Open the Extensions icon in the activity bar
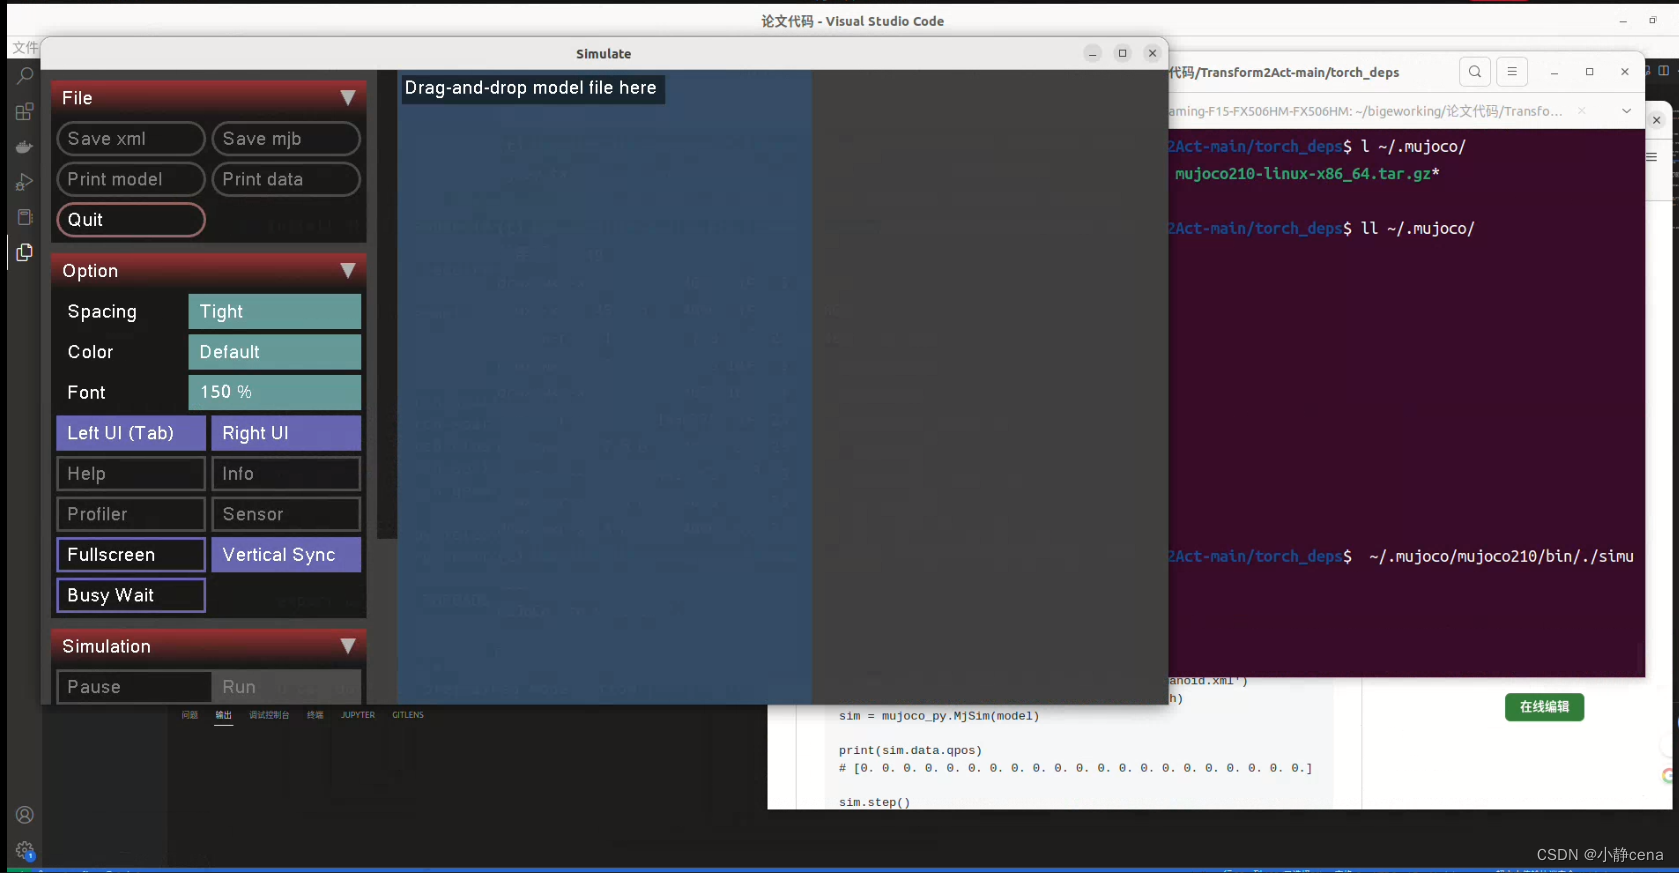Screen dimensions: 1679x873 coord(25,112)
